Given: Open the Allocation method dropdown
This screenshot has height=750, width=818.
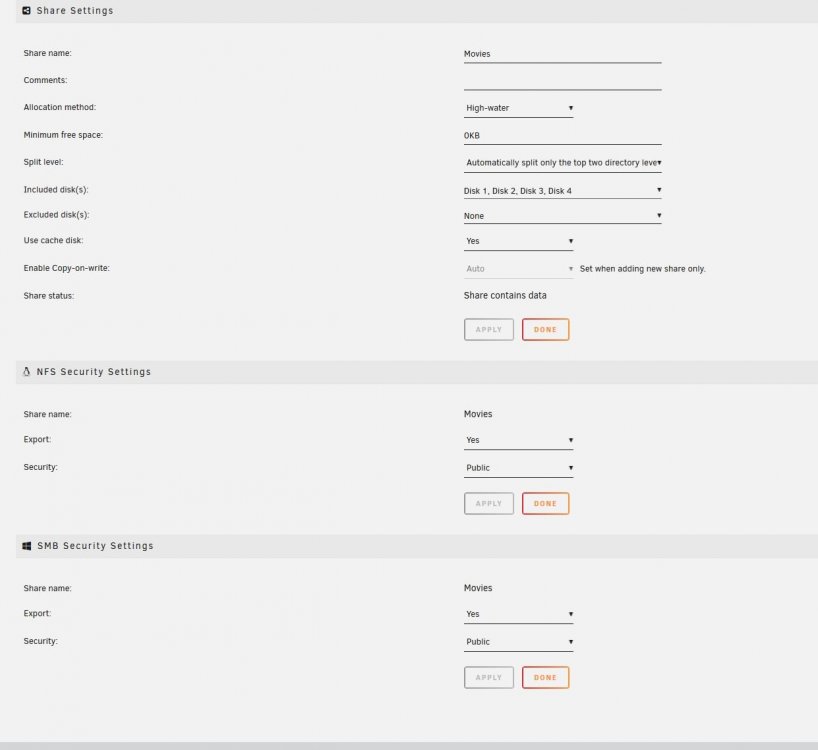Looking at the screenshot, I should pyautogui.click(x=519, y=108).
